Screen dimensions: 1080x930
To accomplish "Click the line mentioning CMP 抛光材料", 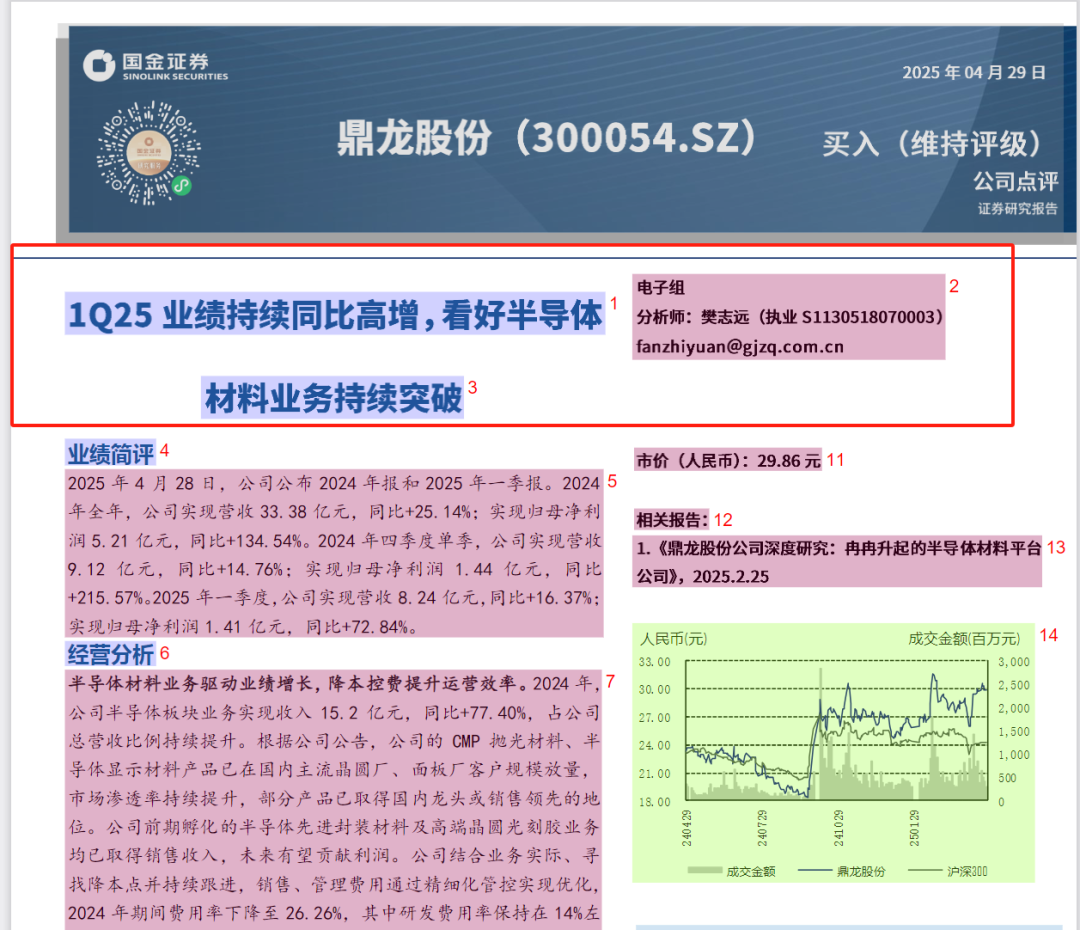I will (x=334, y=741).
